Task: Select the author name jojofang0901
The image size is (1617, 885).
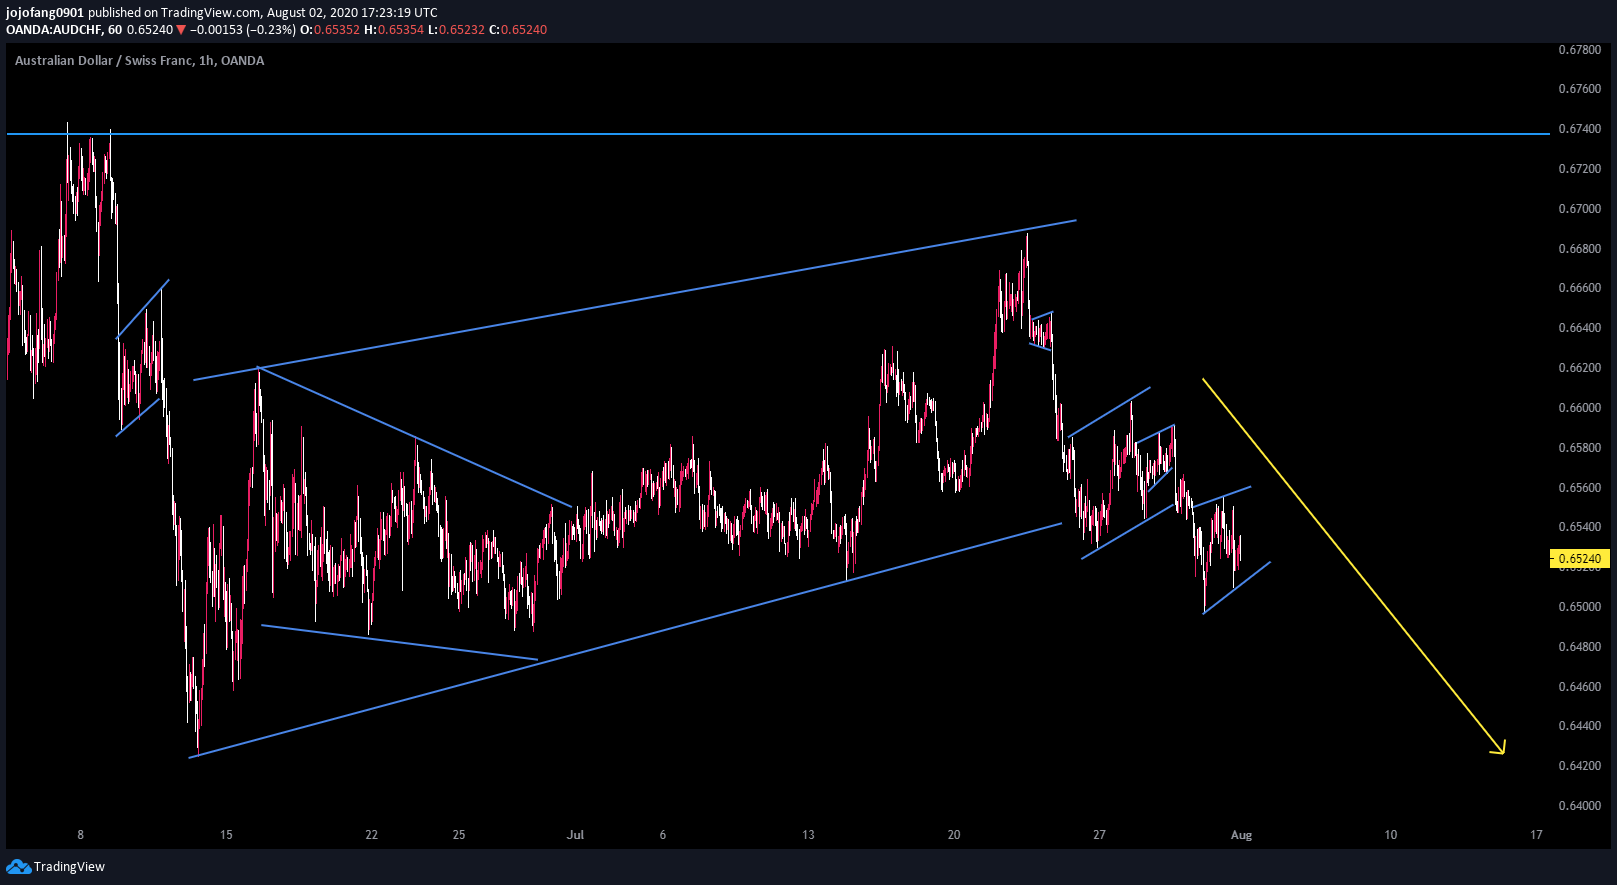Action: point(45,13)
